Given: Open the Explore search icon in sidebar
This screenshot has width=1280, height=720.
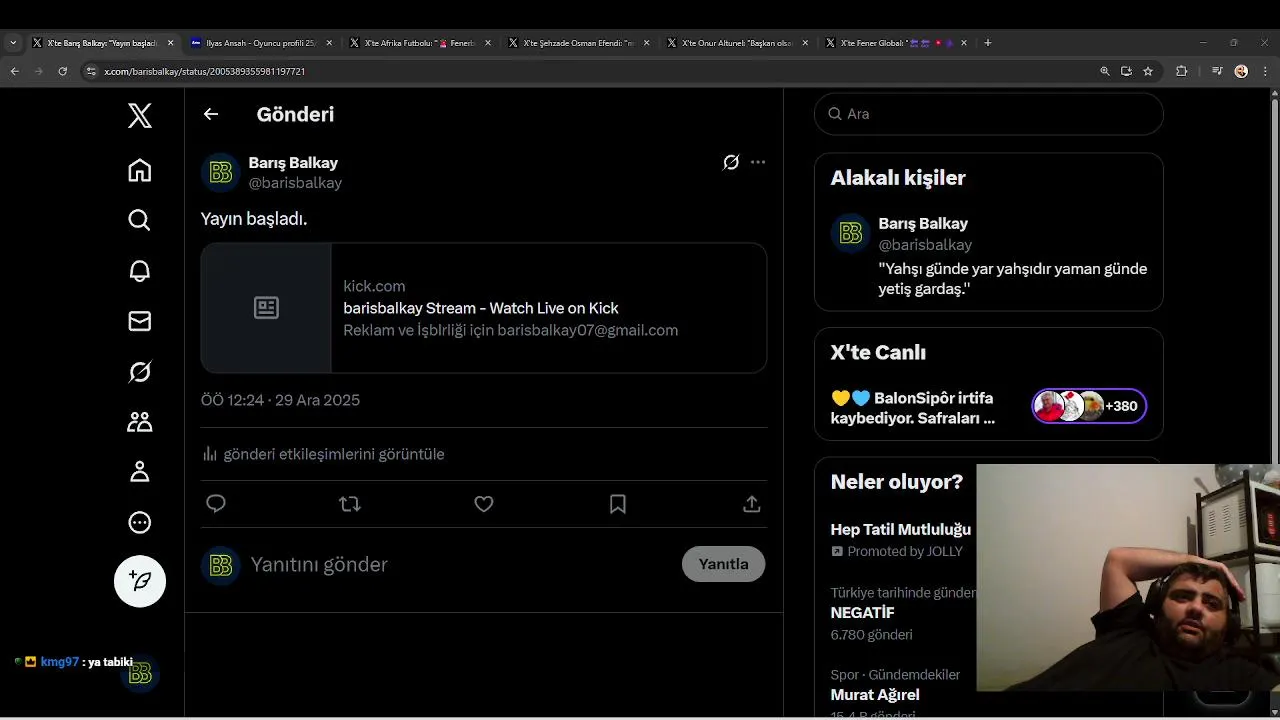Looking at the screenshot, I should (x=140, y=220).
